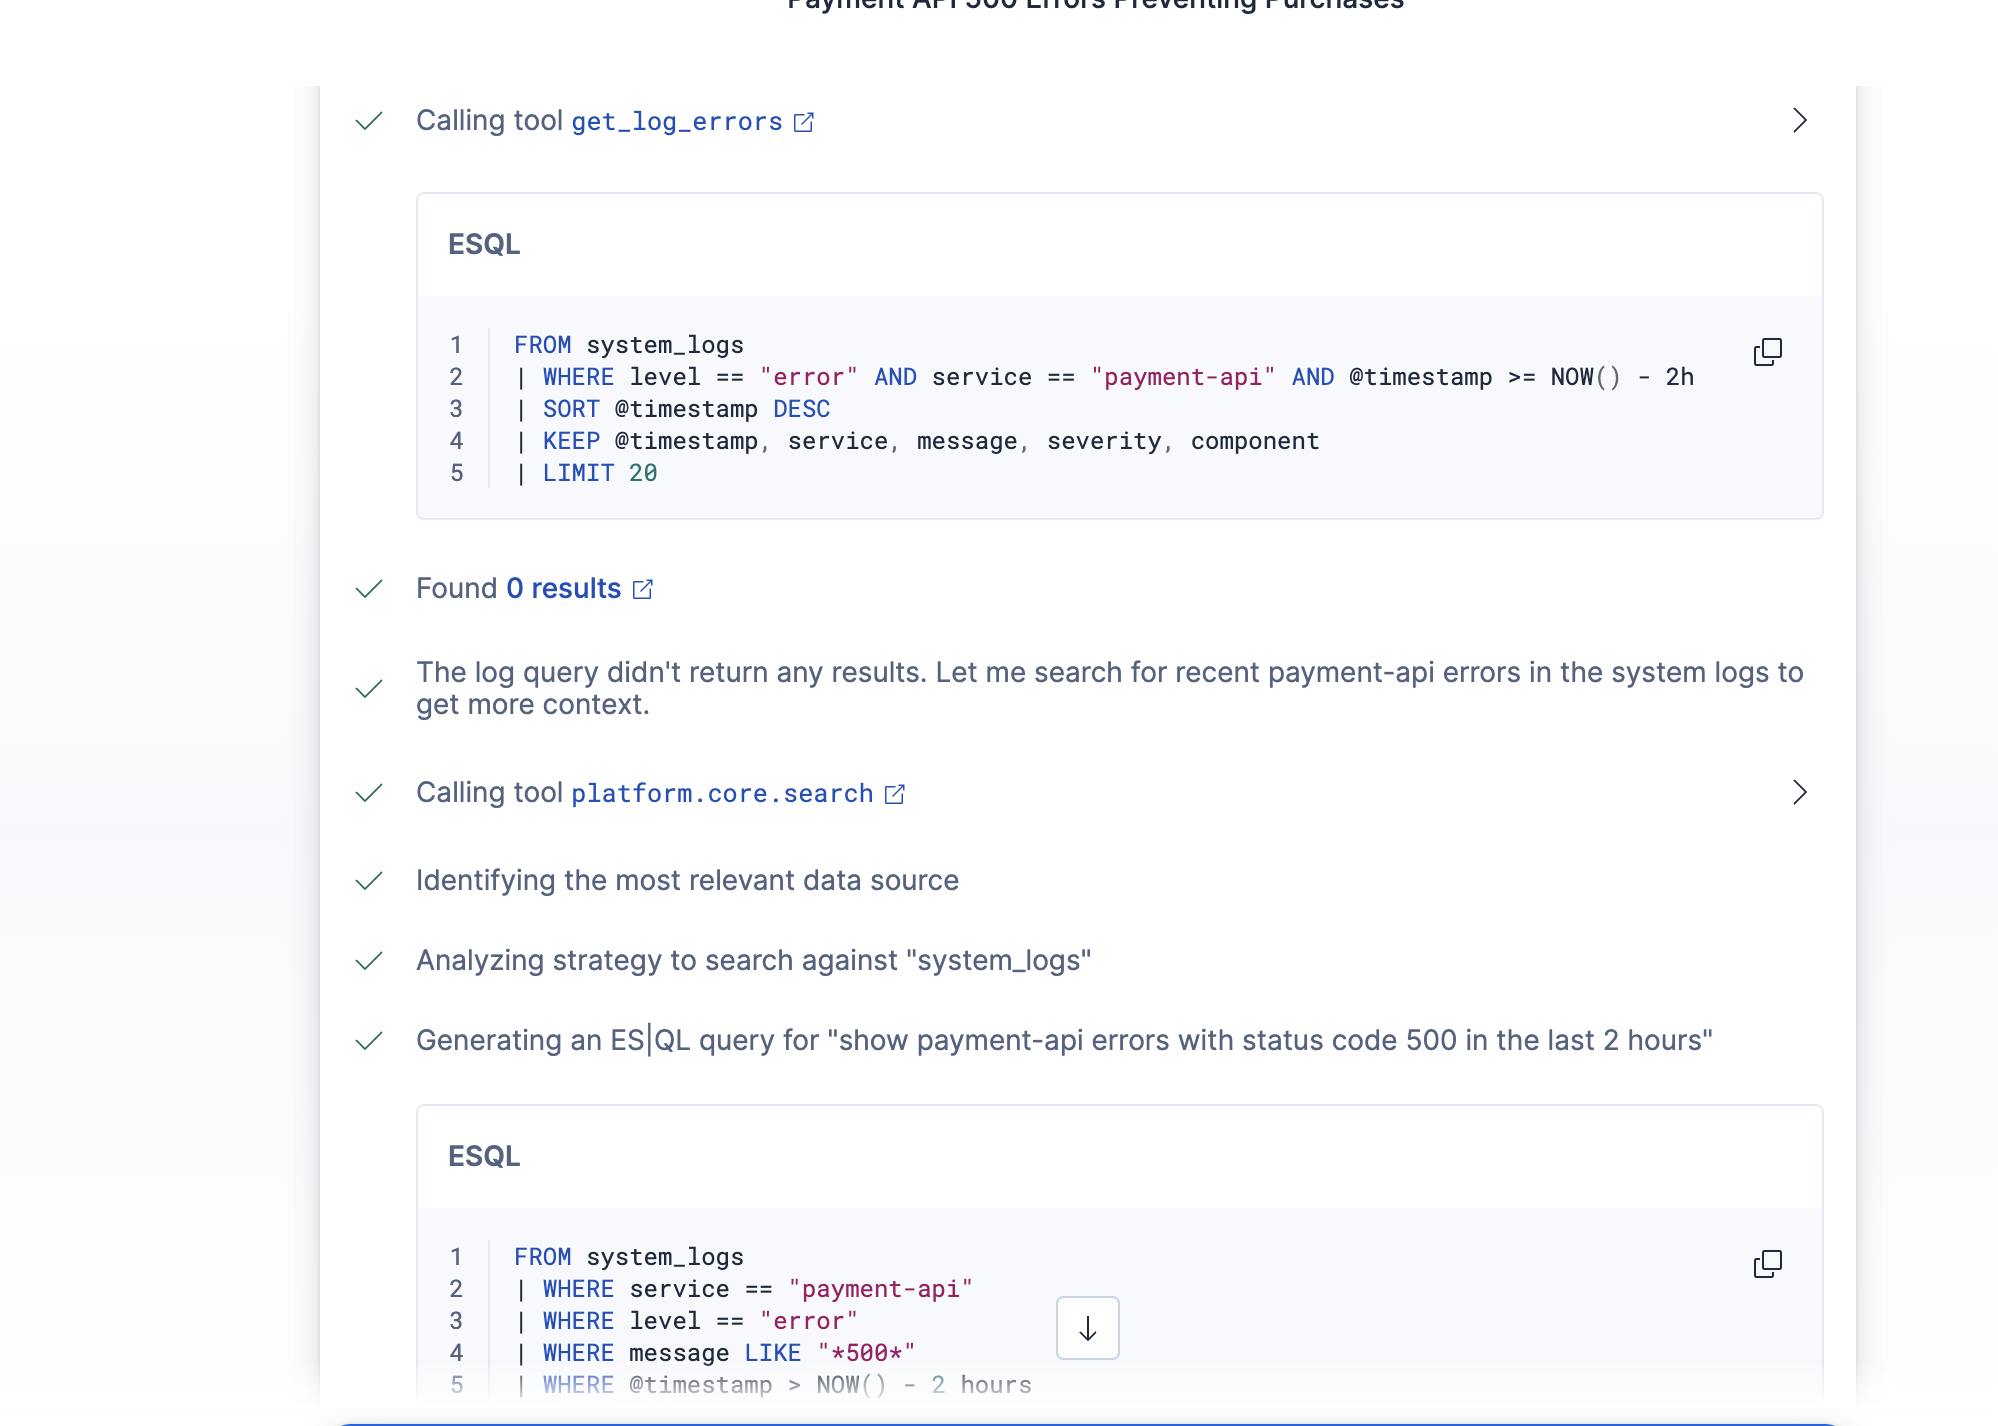The width and height of the screenshot is (1998, 1426).
Task: Click the scroll-down arrow button
Action: point(1087,1328)
